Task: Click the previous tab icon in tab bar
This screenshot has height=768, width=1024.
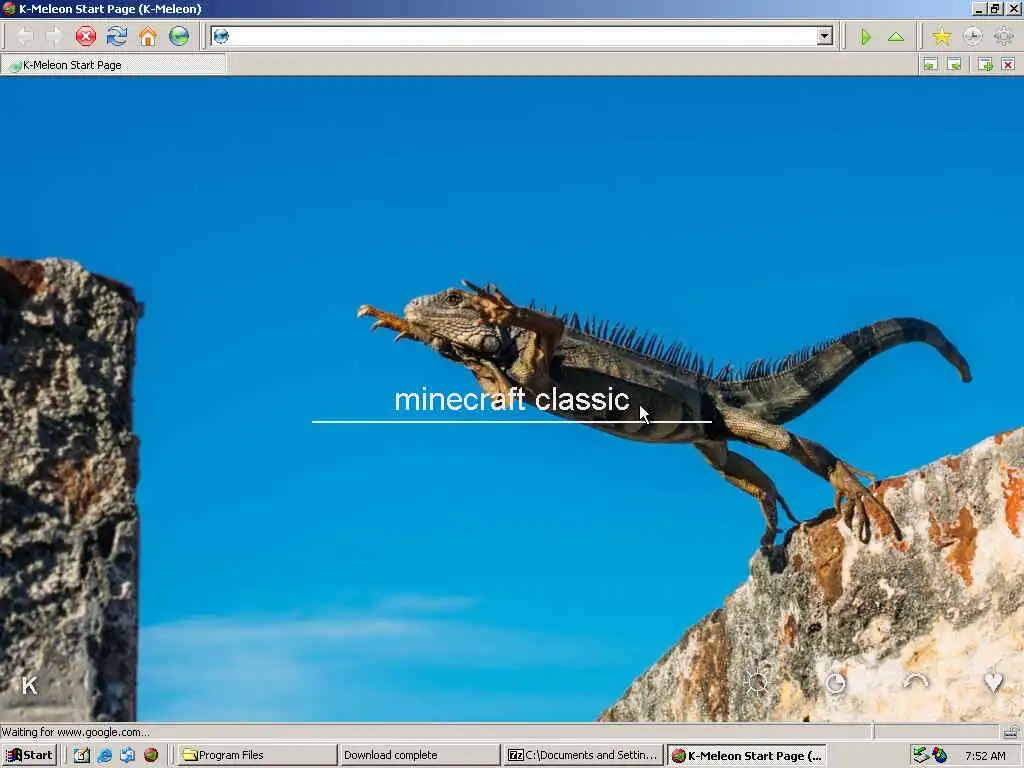Action: [930, 64]
